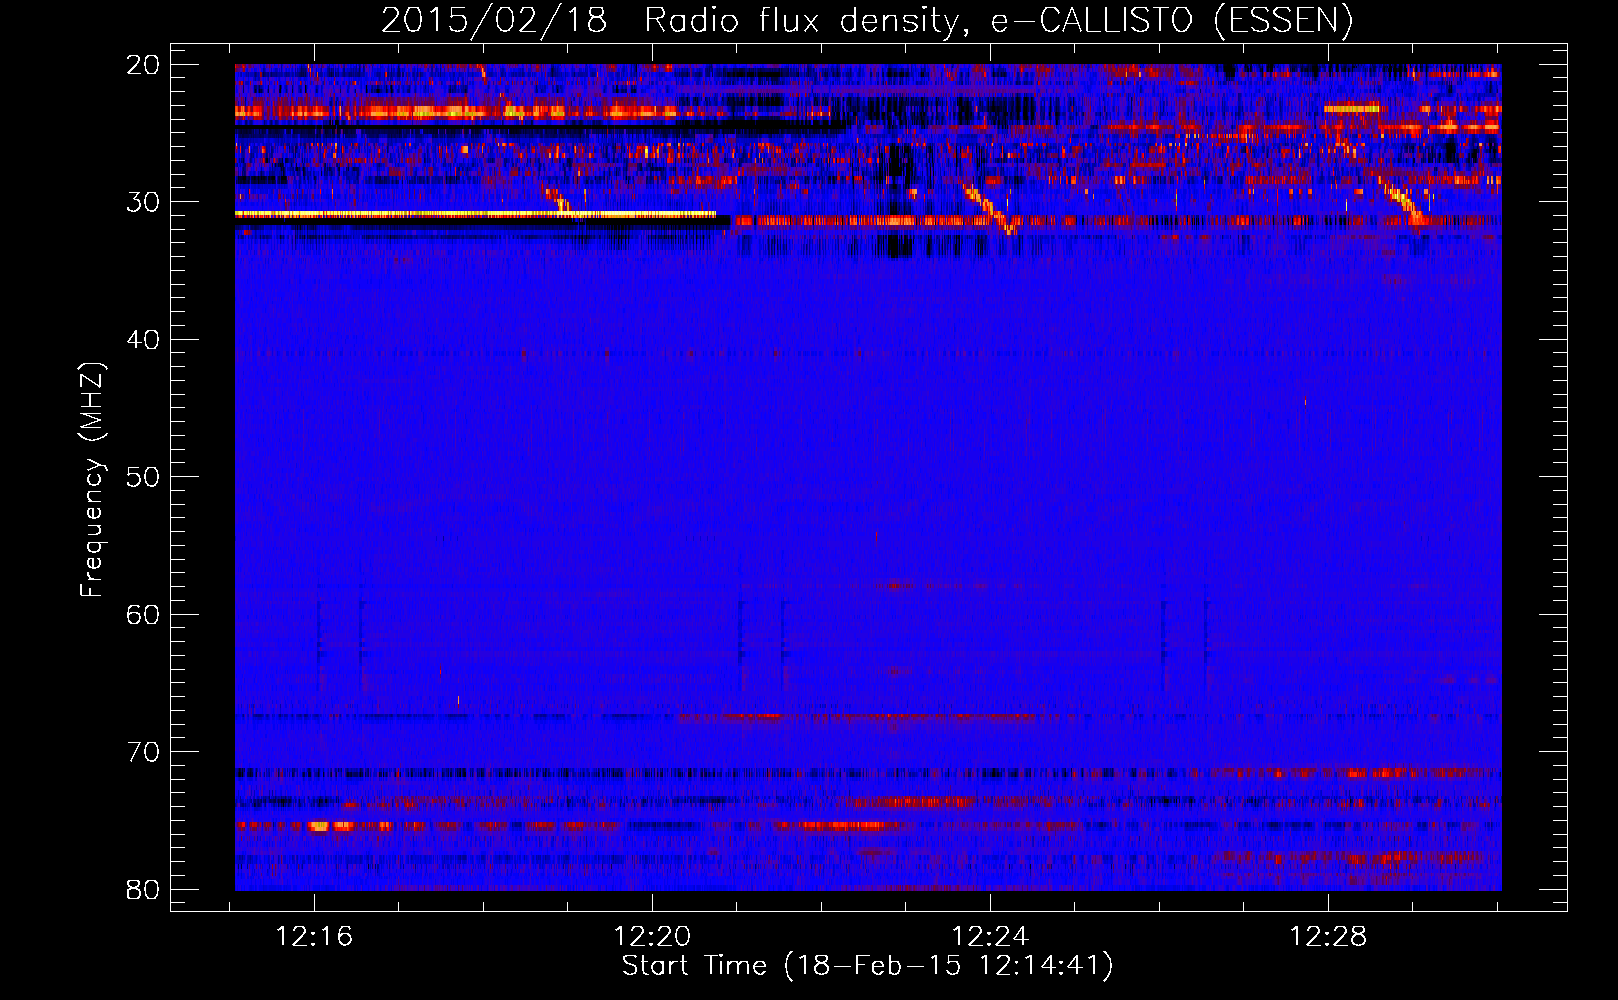Click the "50" frequency tick label
Screen dimensions: 1618x1000
(x=143, y=477)
